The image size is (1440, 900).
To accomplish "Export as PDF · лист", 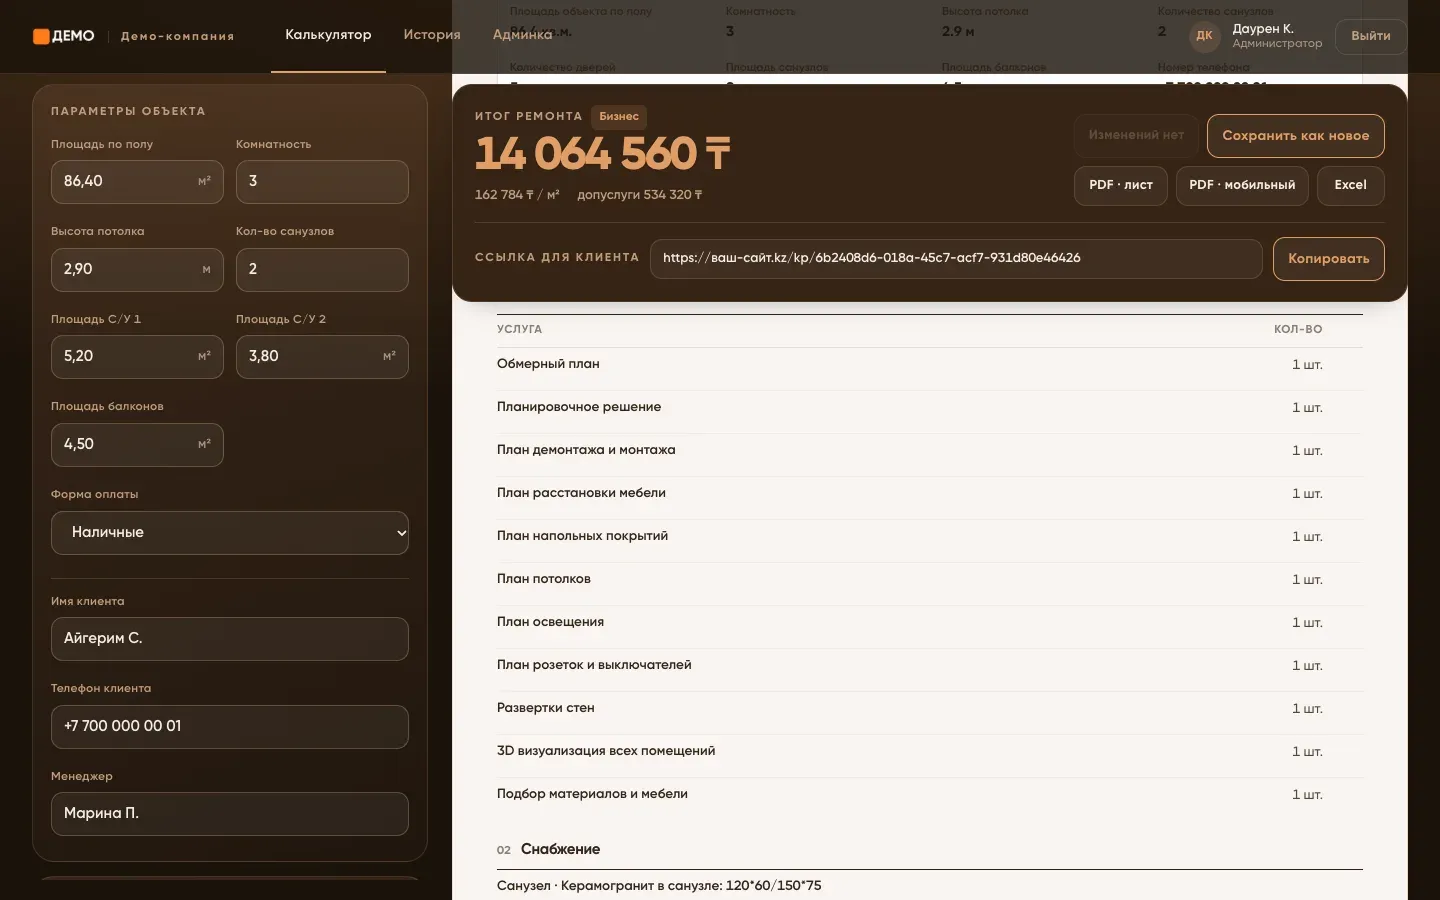I will click(1121, 185).
